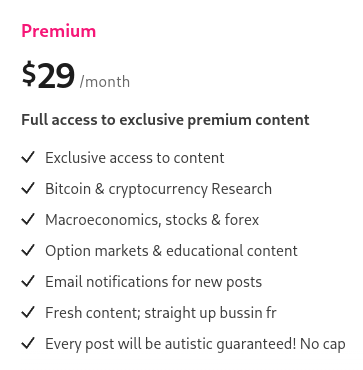Click the checkmark beside Every post item

pos(28,344)
